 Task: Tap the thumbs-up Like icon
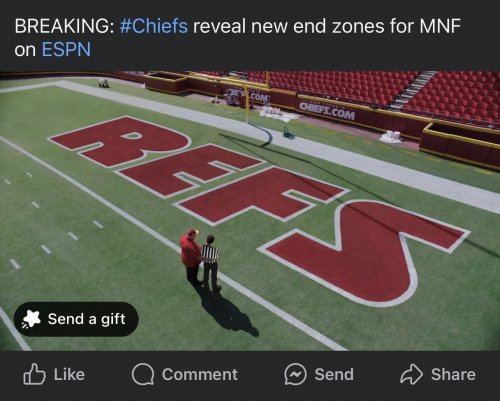click(x=34, y=374)
